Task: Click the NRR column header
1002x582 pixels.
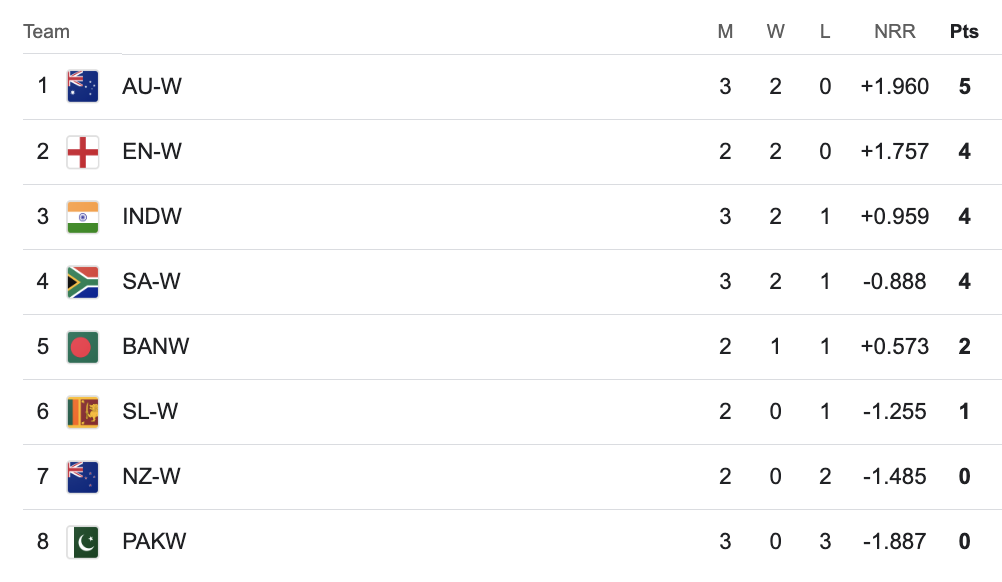Action: coord(894,32)
